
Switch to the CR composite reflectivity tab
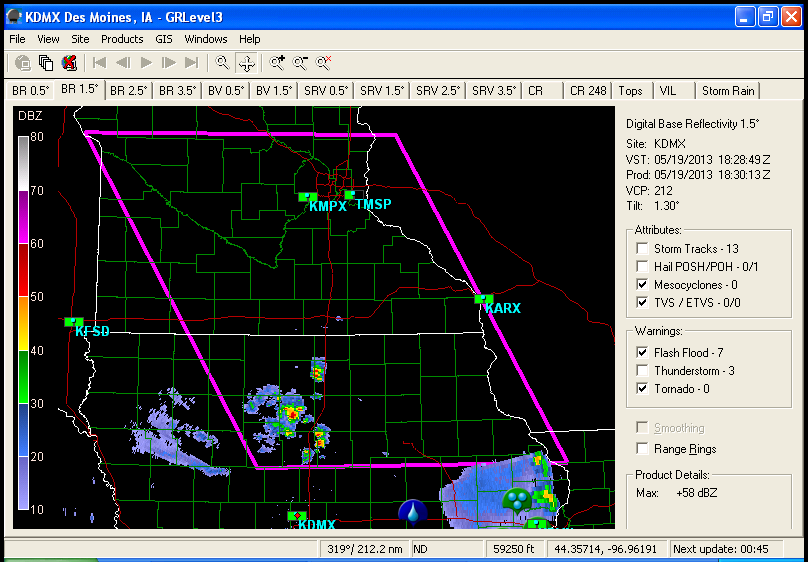click(x=543, y=91)
